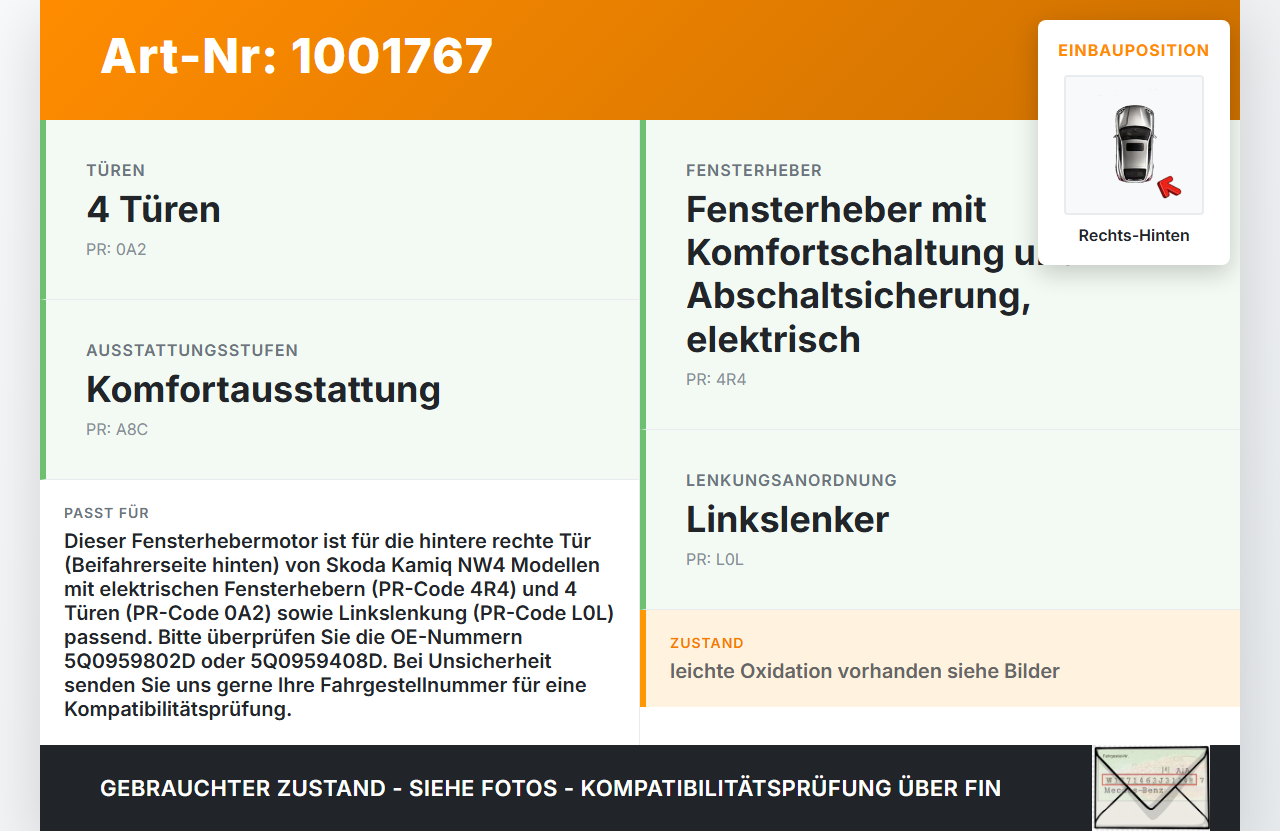Click the 'PR: 4R4' code
This screenshot has width=1280, height=832.
click(x=716, y=379)
